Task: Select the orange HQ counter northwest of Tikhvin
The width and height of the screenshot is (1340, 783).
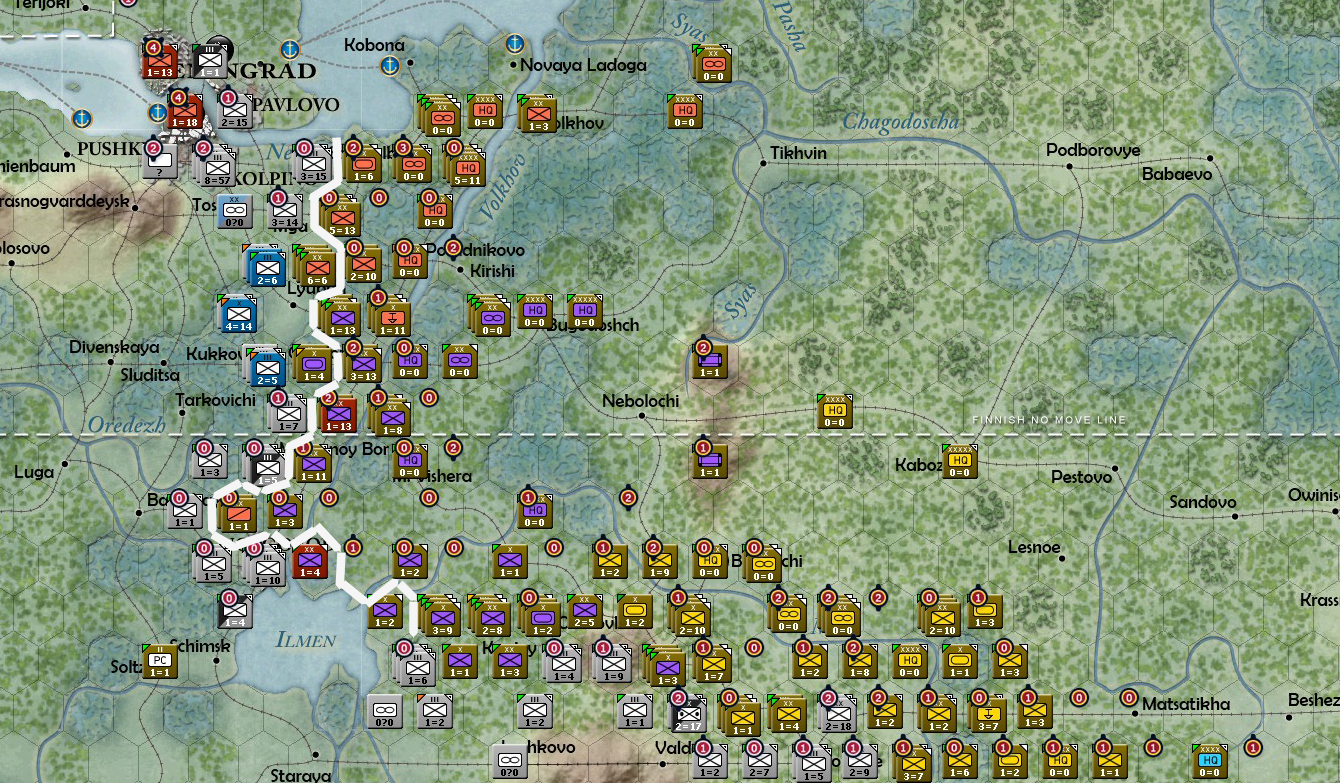Action: click(x=686, y=112)
